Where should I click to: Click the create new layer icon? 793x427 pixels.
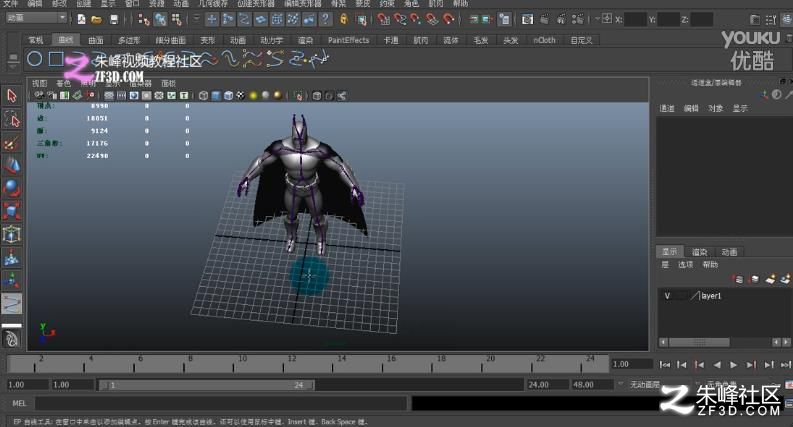770,279
